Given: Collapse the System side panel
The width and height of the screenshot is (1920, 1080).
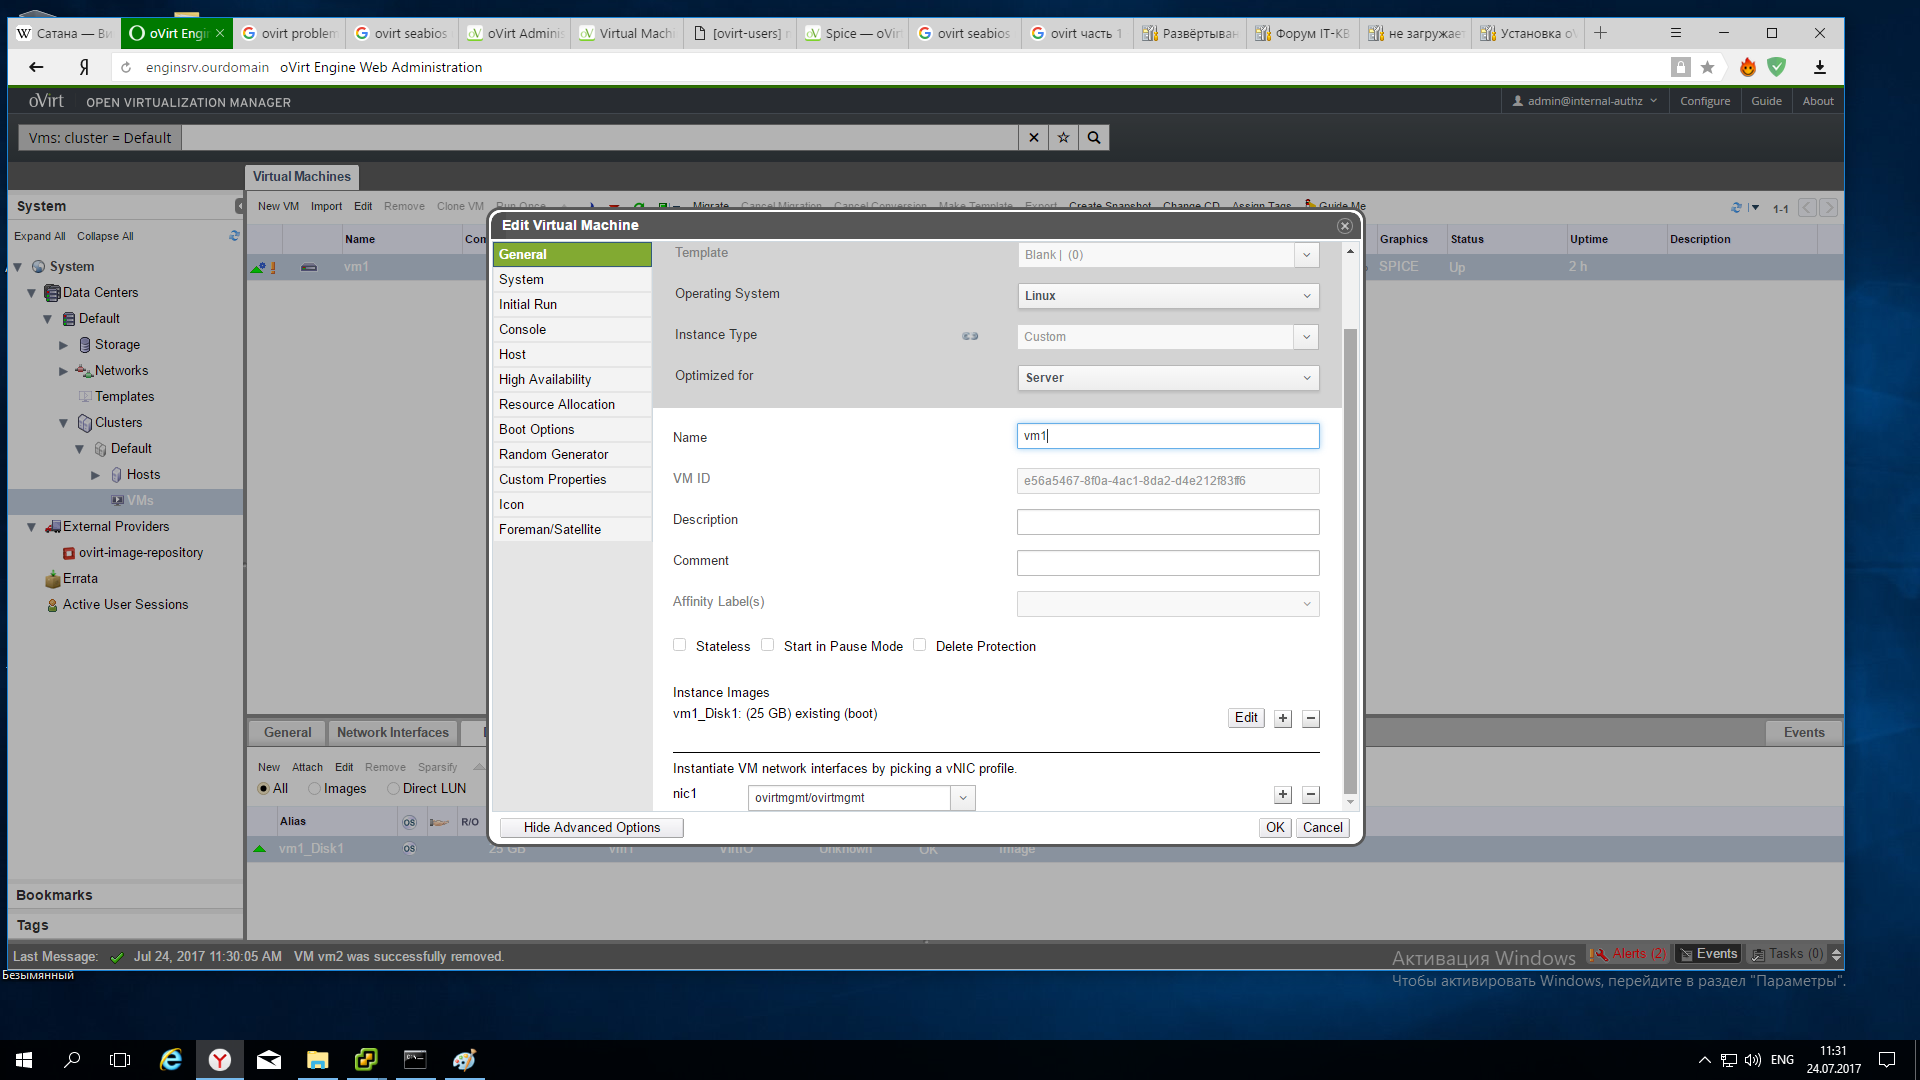Looking at the screenshot, I should point(239,206).
